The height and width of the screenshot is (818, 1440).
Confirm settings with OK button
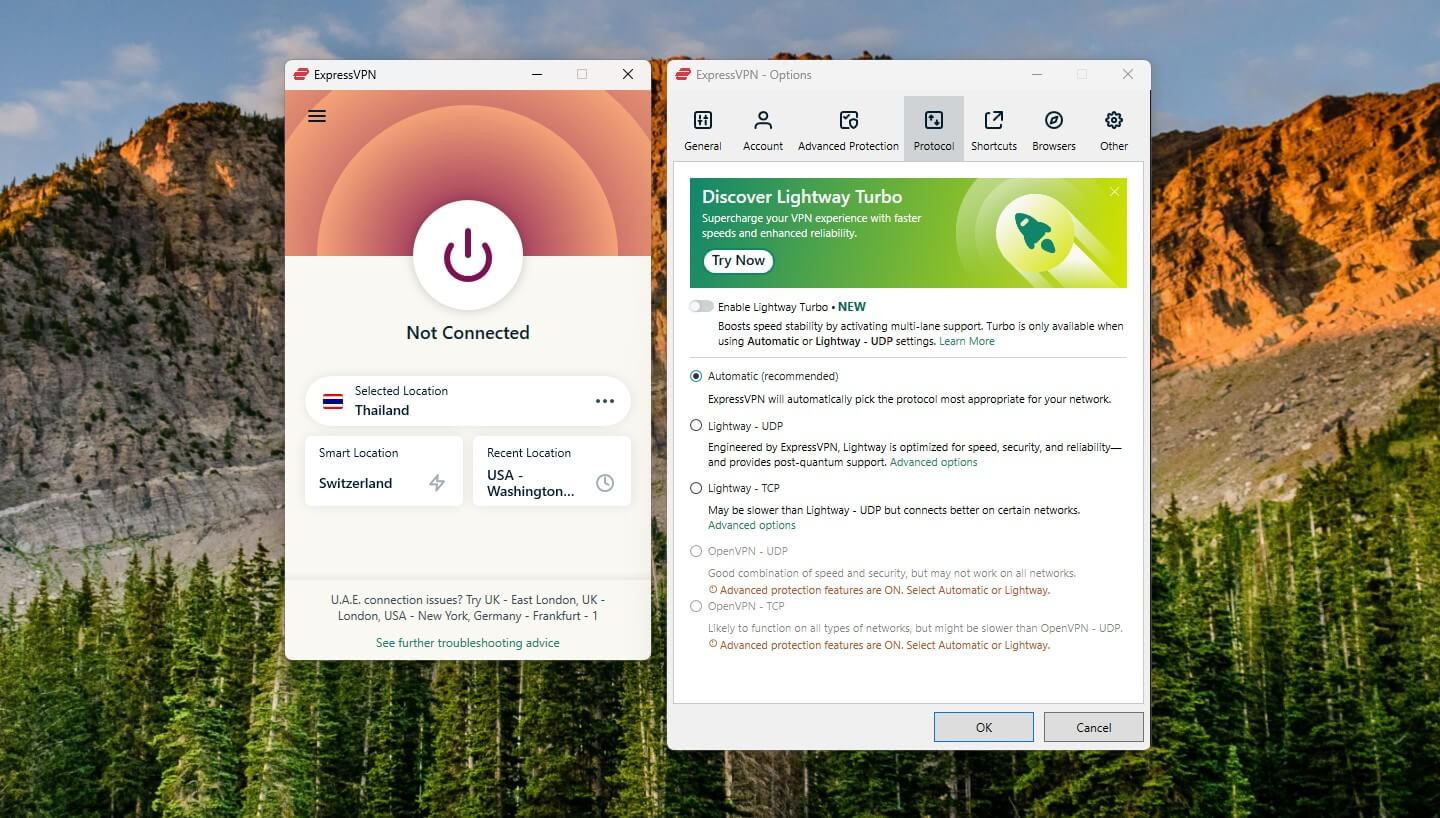click(984, 727)
